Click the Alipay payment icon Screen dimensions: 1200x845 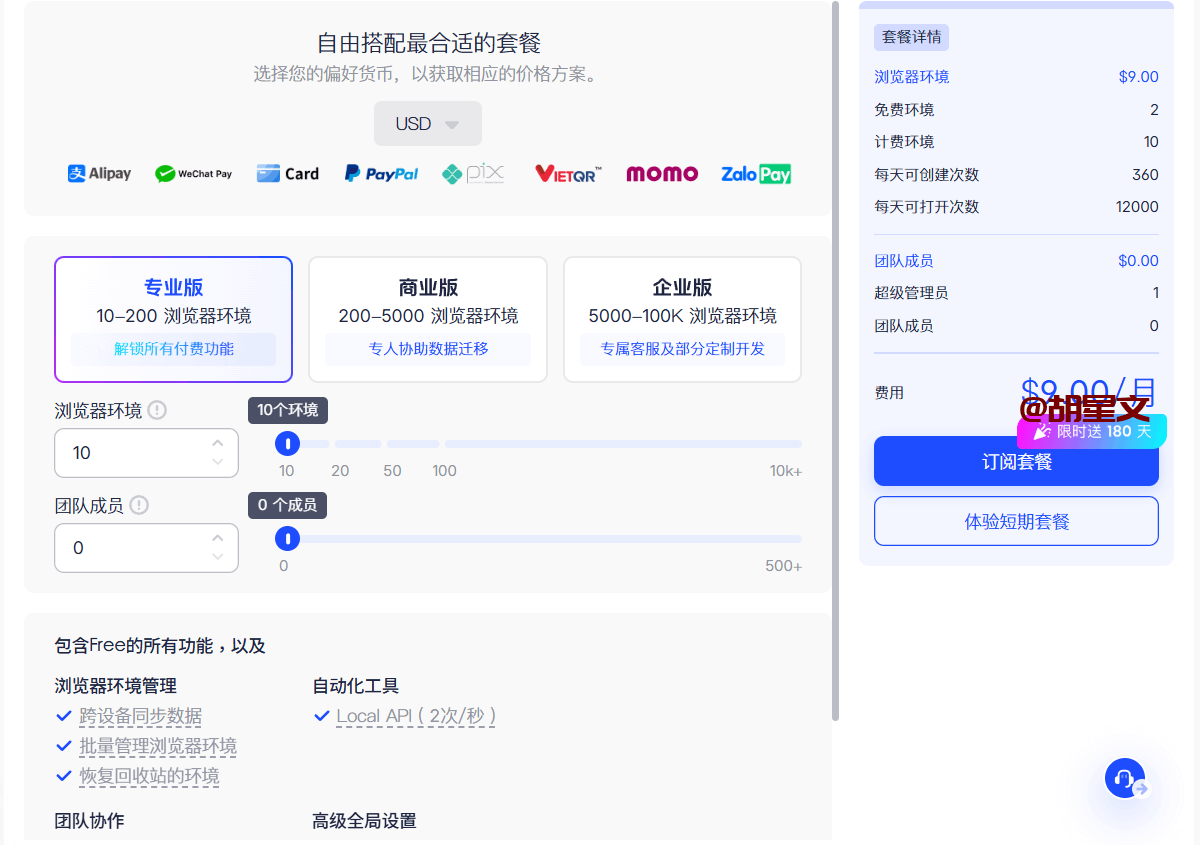click(99, 173)
